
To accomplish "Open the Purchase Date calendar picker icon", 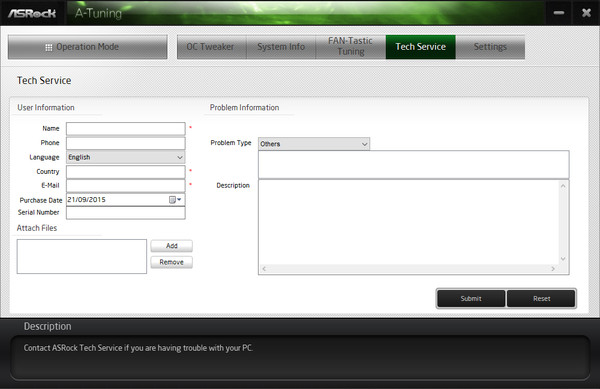I will [175, 199].
